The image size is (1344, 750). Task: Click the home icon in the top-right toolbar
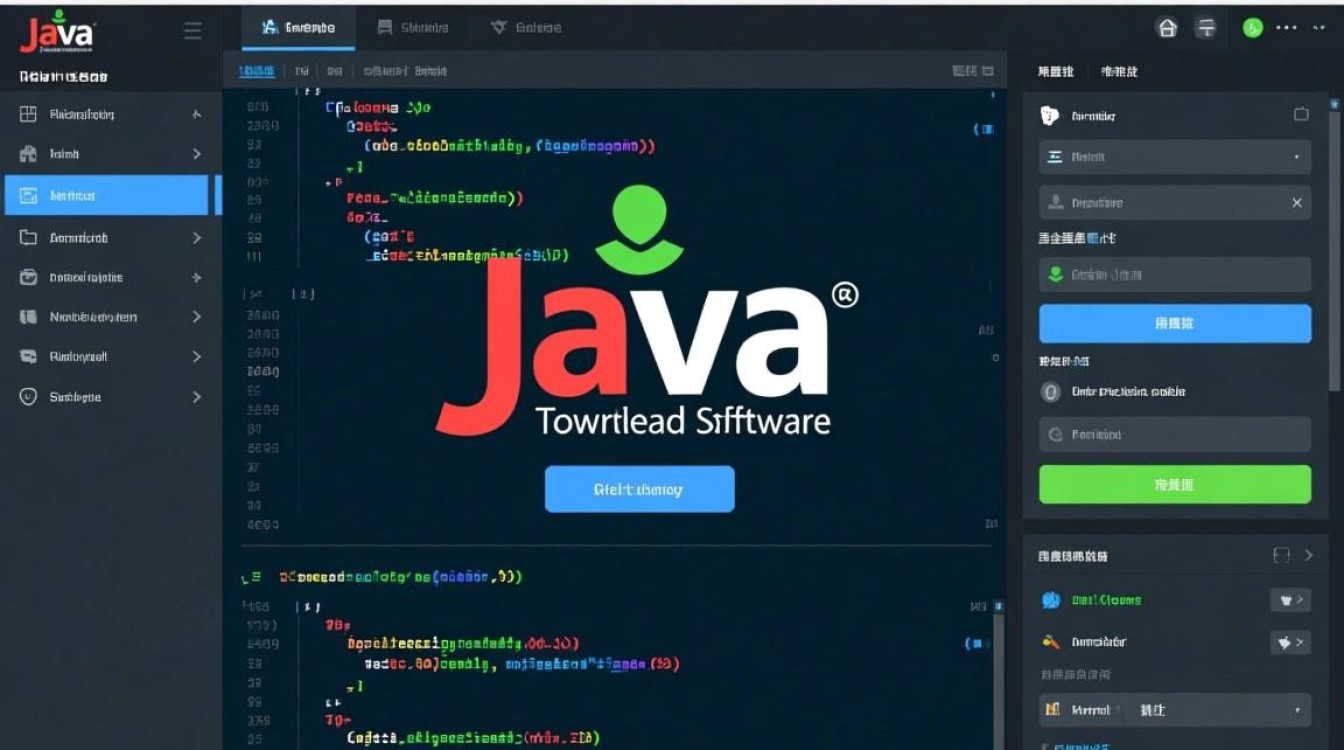1168,28
